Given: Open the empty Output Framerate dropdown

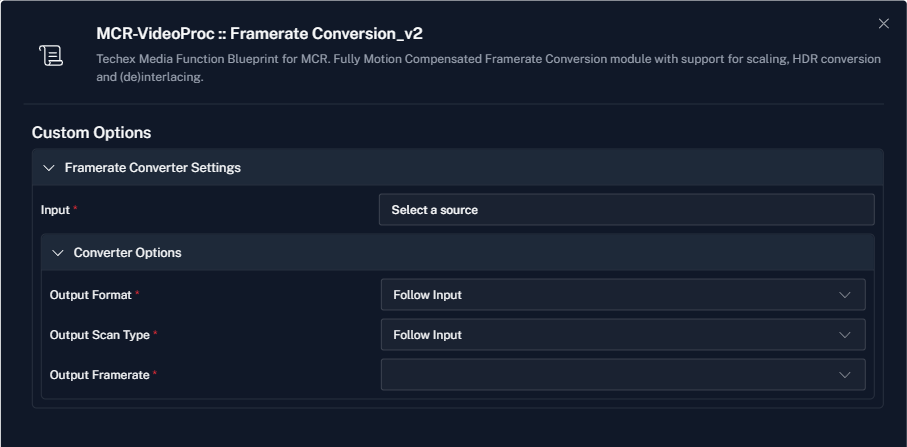Looking at the screenshot, I should tap(623, 374).
